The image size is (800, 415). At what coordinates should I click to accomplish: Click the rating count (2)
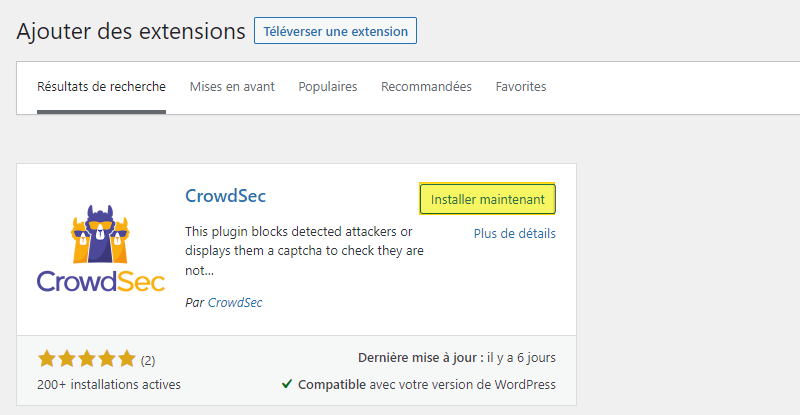[x=148, y=360]
